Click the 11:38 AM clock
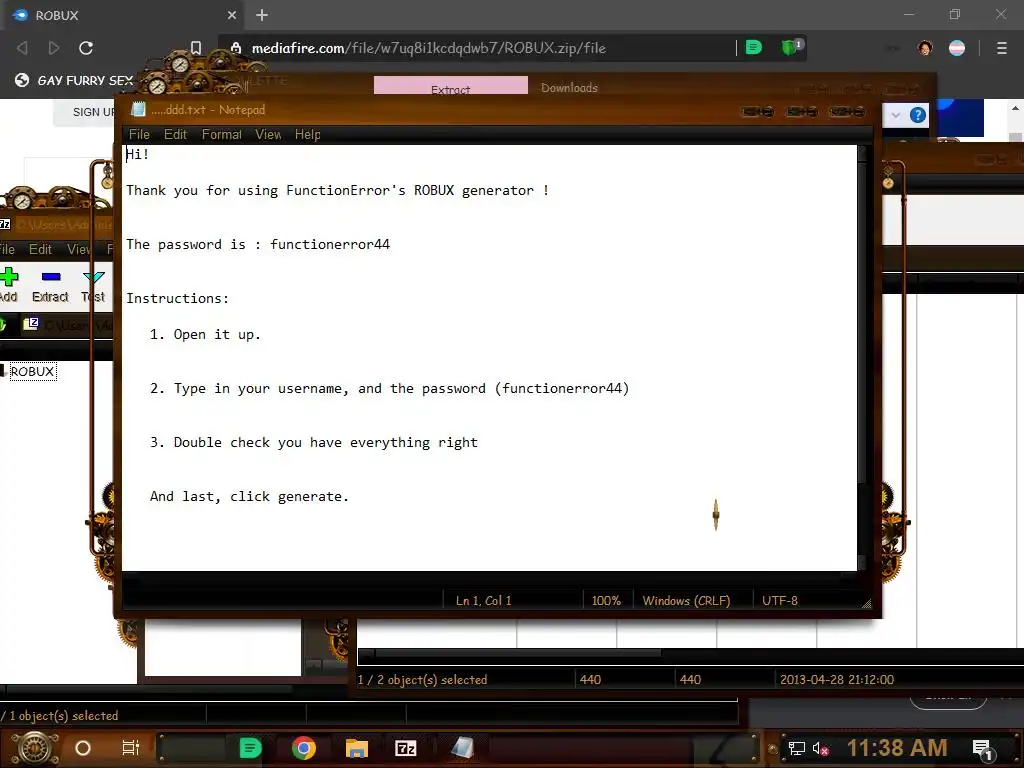The image size is (1024, 768). pos(897,748)
